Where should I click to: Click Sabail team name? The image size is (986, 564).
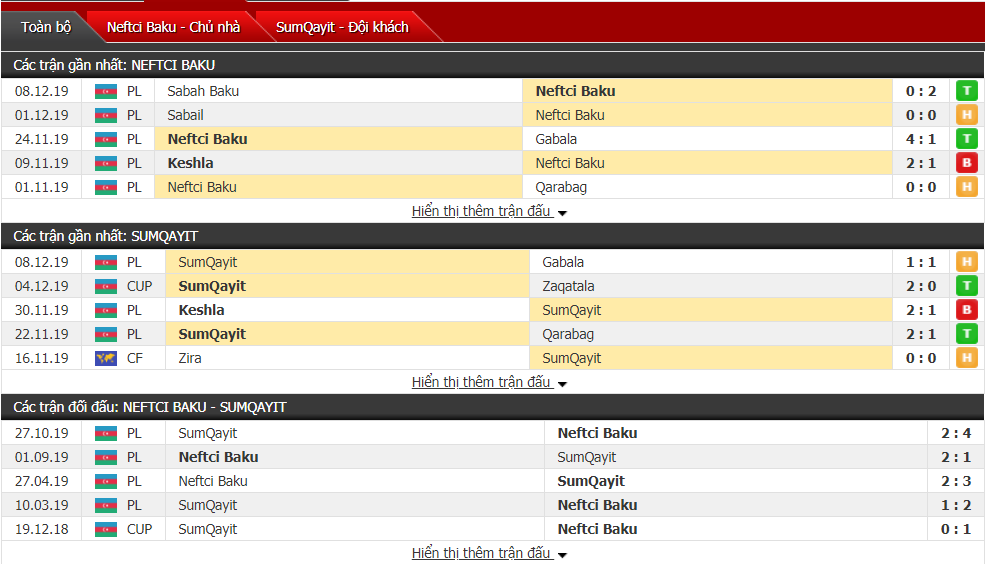(186, 115)
